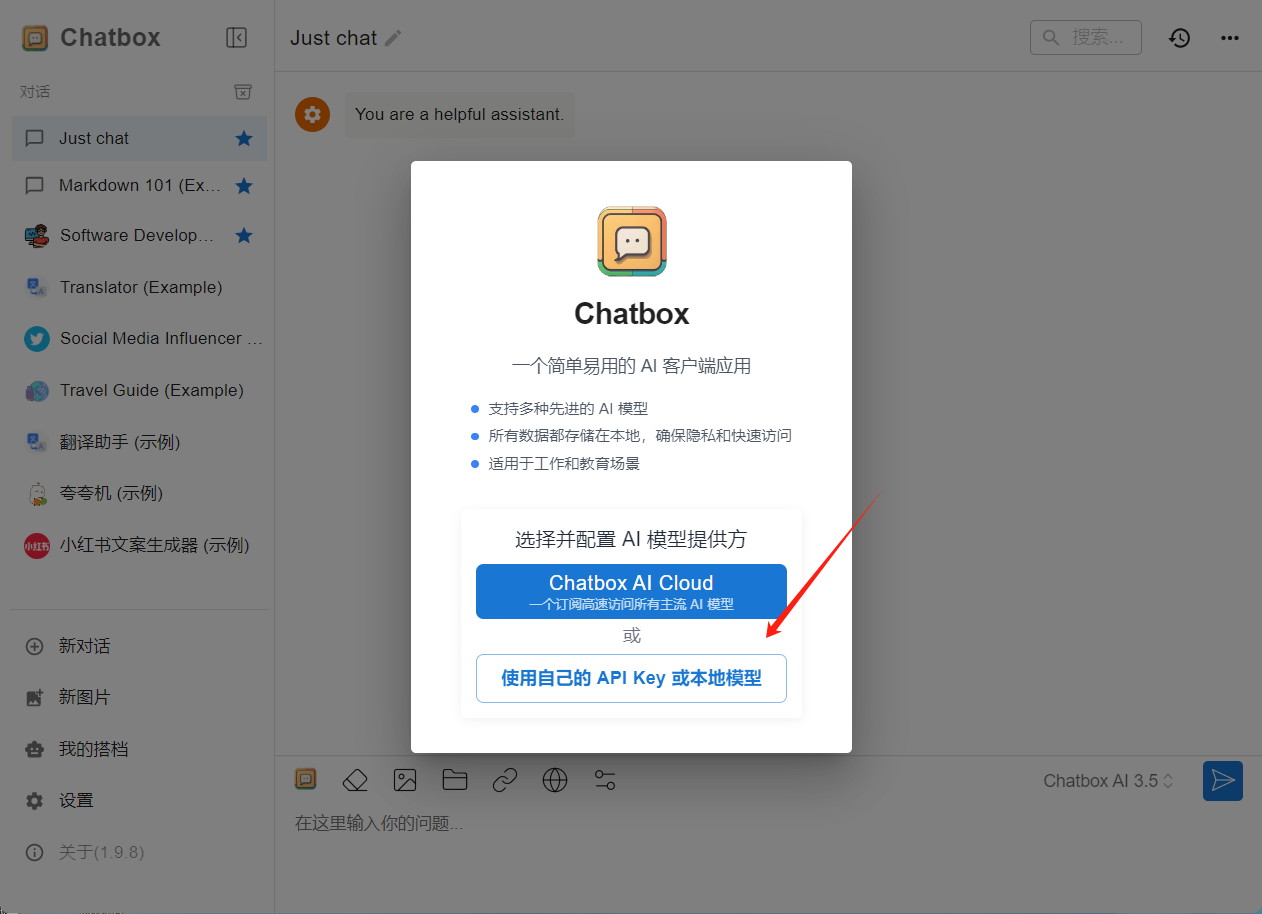Click the Chatbox logo icon in sidebar header
The height and width of the screenshot is (914, 1262).
[x=35, y=38]
